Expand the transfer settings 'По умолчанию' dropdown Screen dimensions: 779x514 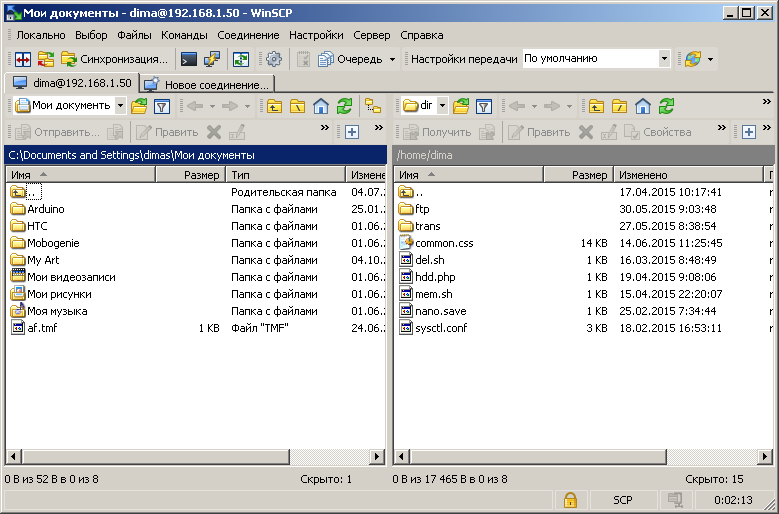coord(664,59)
